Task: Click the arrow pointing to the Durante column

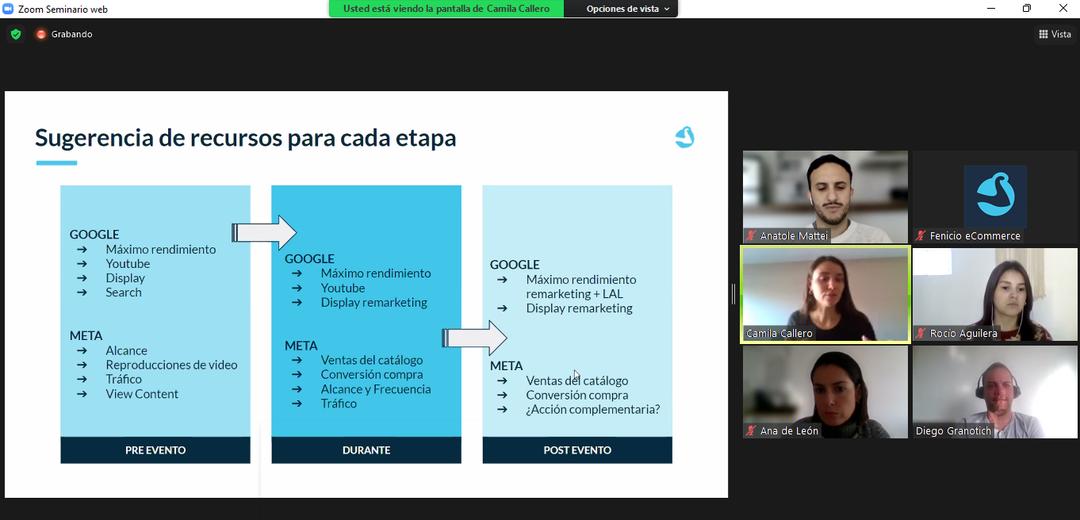Action: click(x=265, y=233)
